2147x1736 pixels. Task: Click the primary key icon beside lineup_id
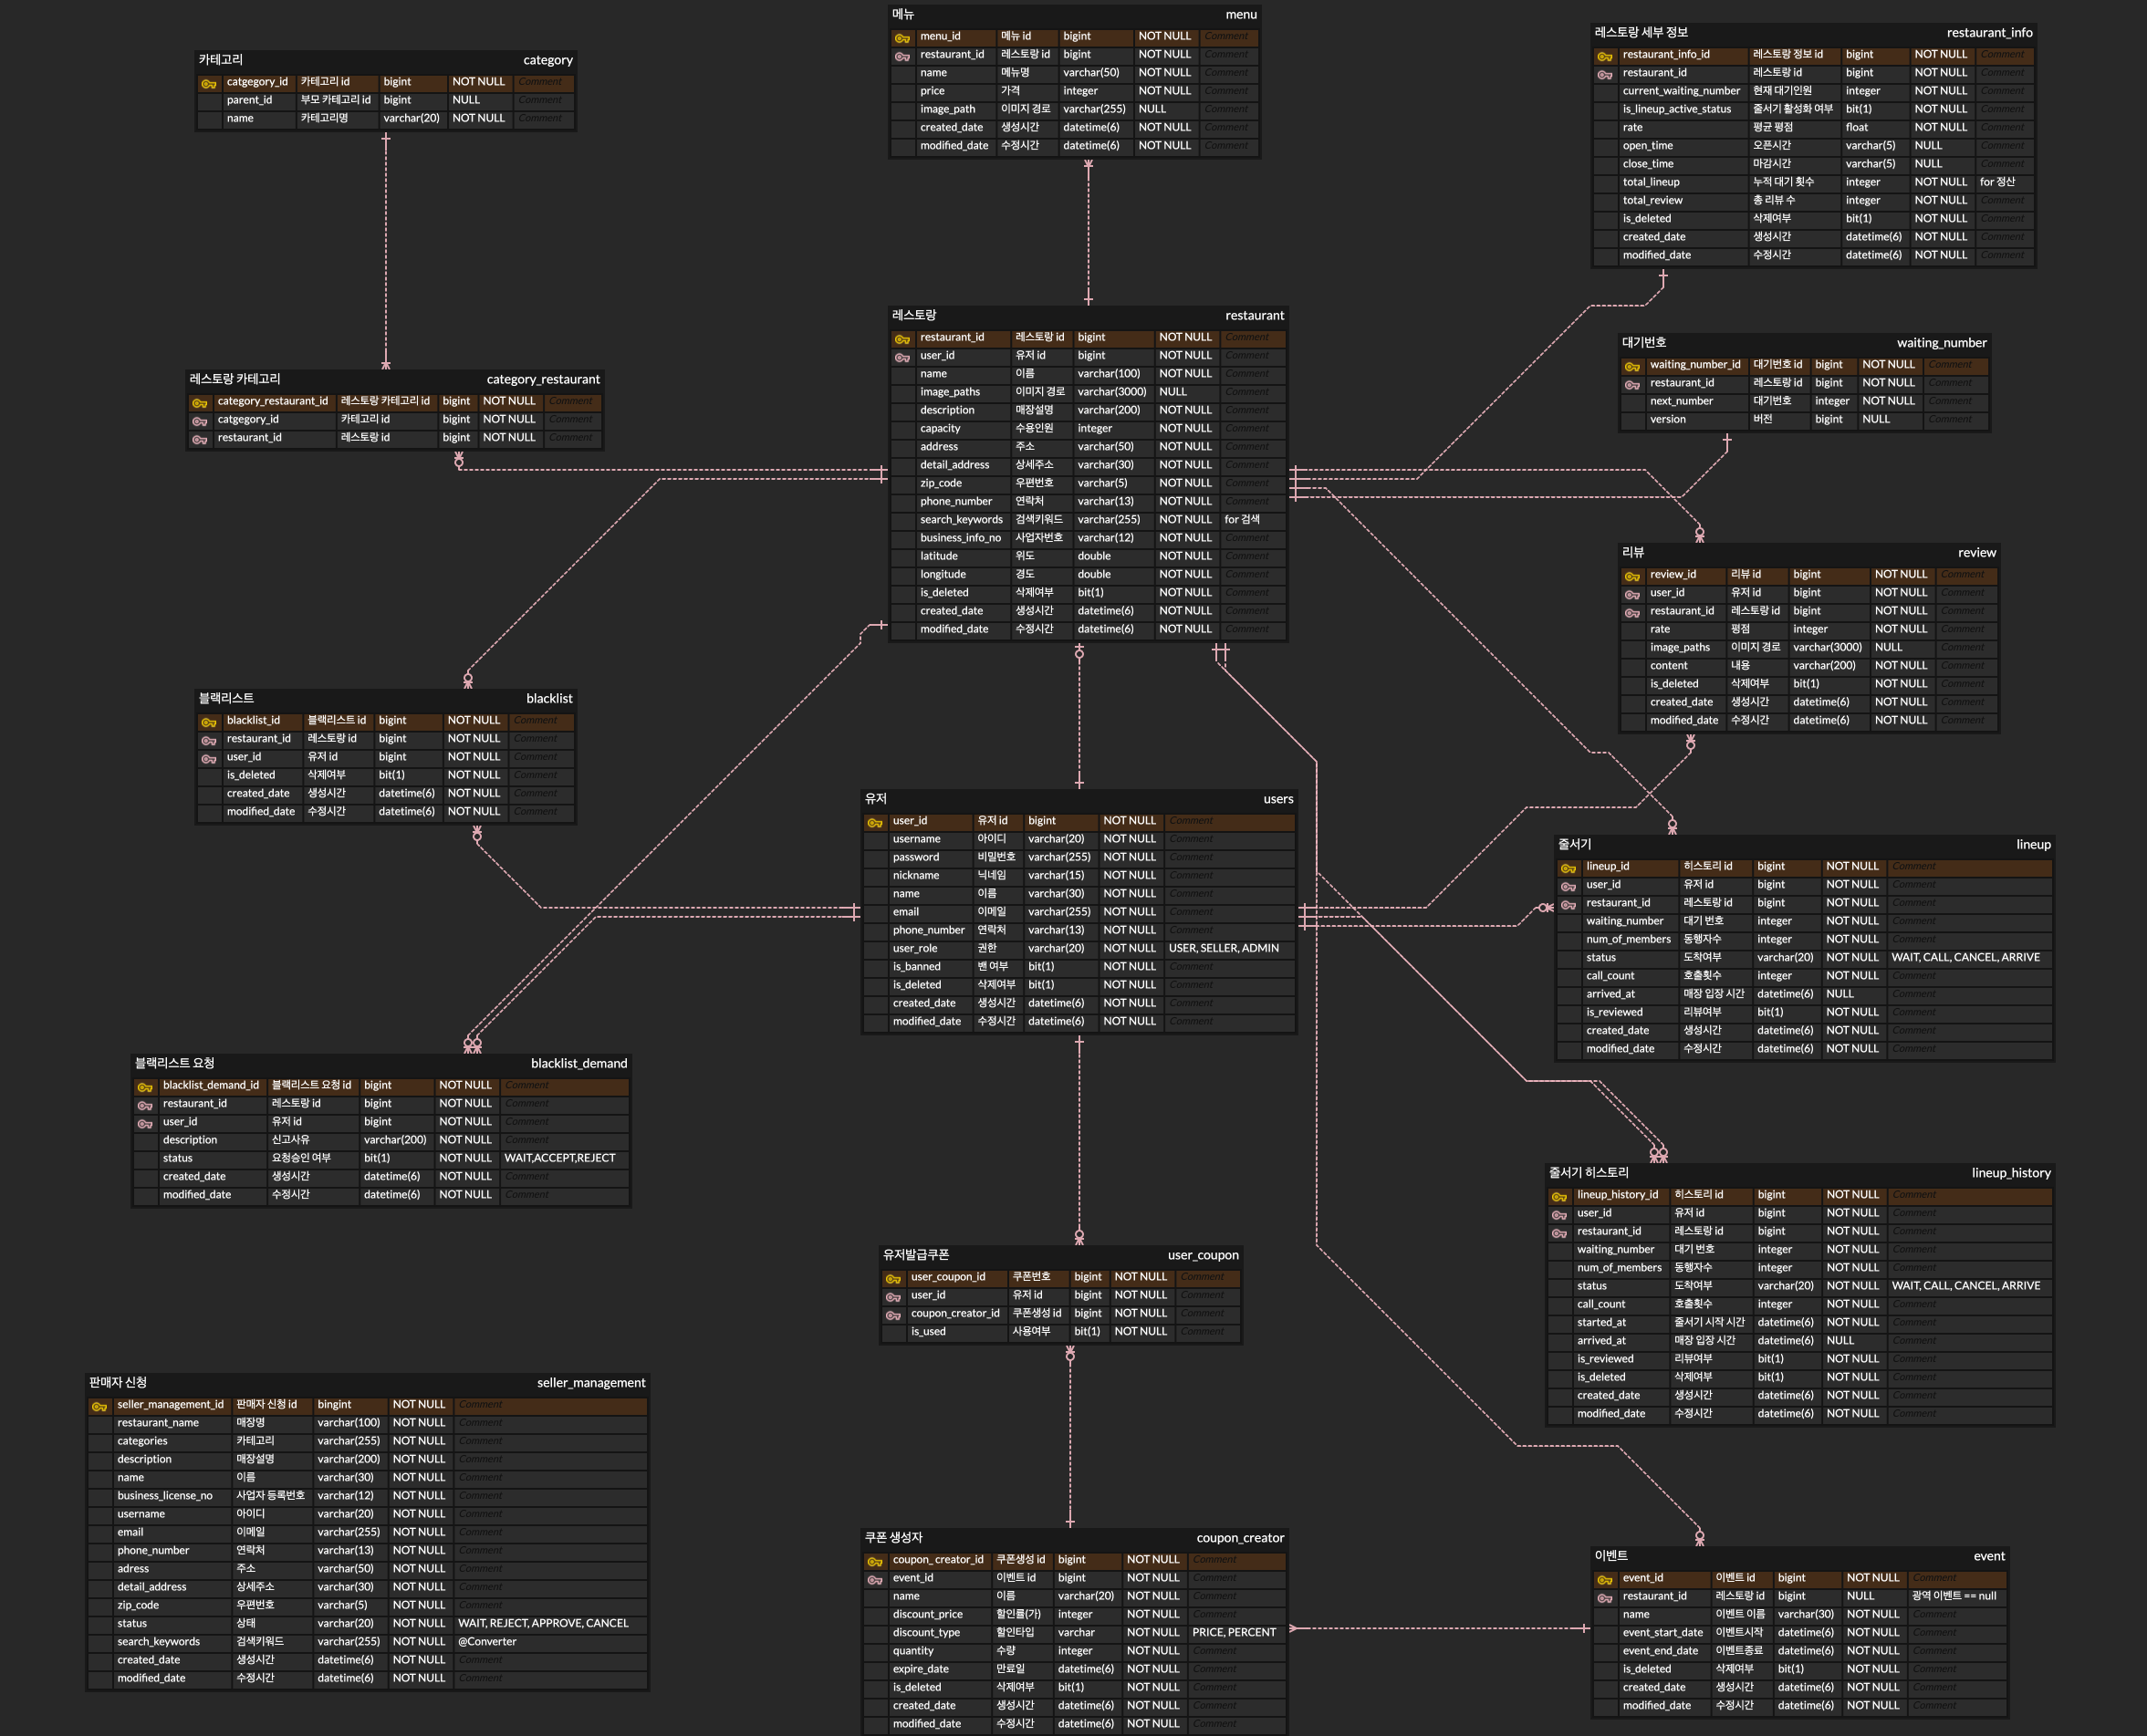pos(1568,868)
